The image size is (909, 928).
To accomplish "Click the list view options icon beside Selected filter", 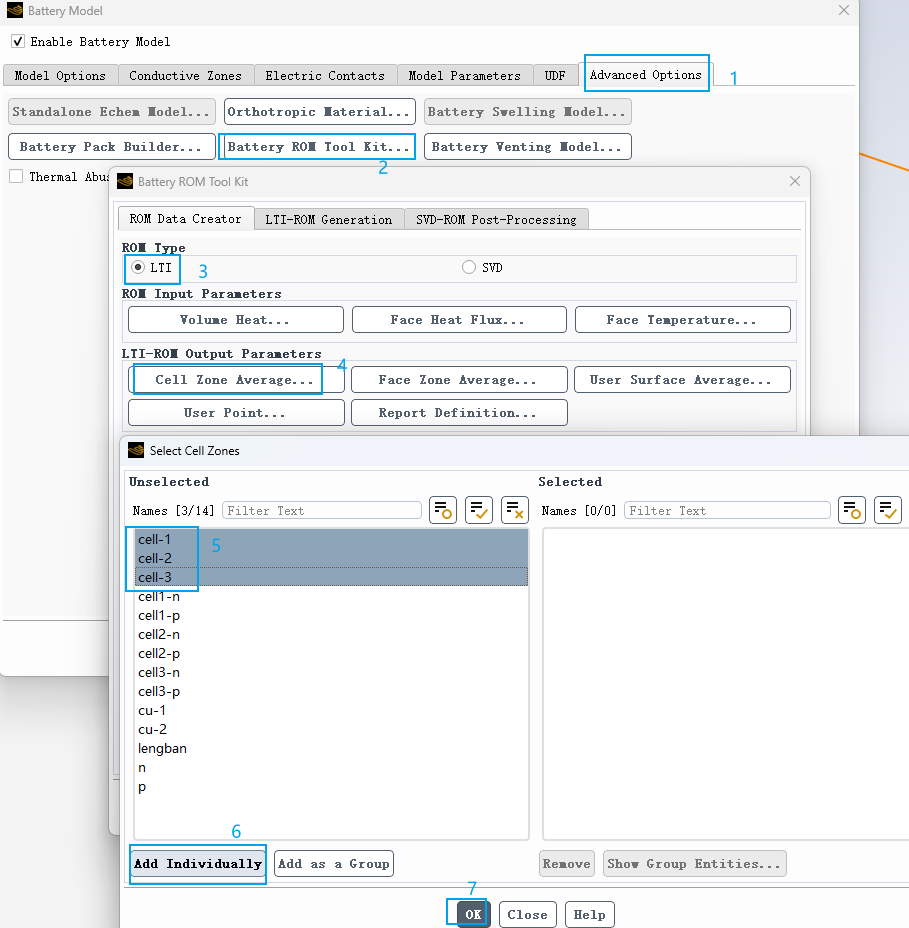I will point(852,510).
